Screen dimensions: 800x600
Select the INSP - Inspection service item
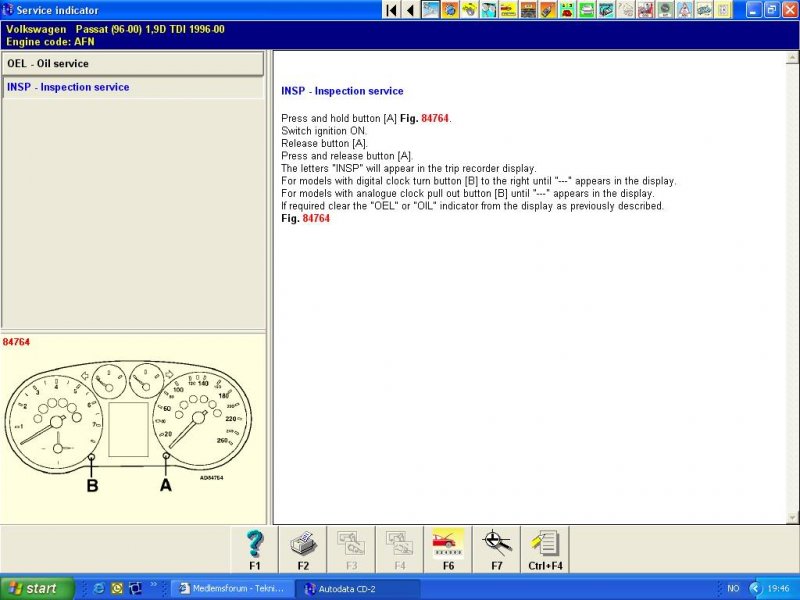tap(132, 88)
